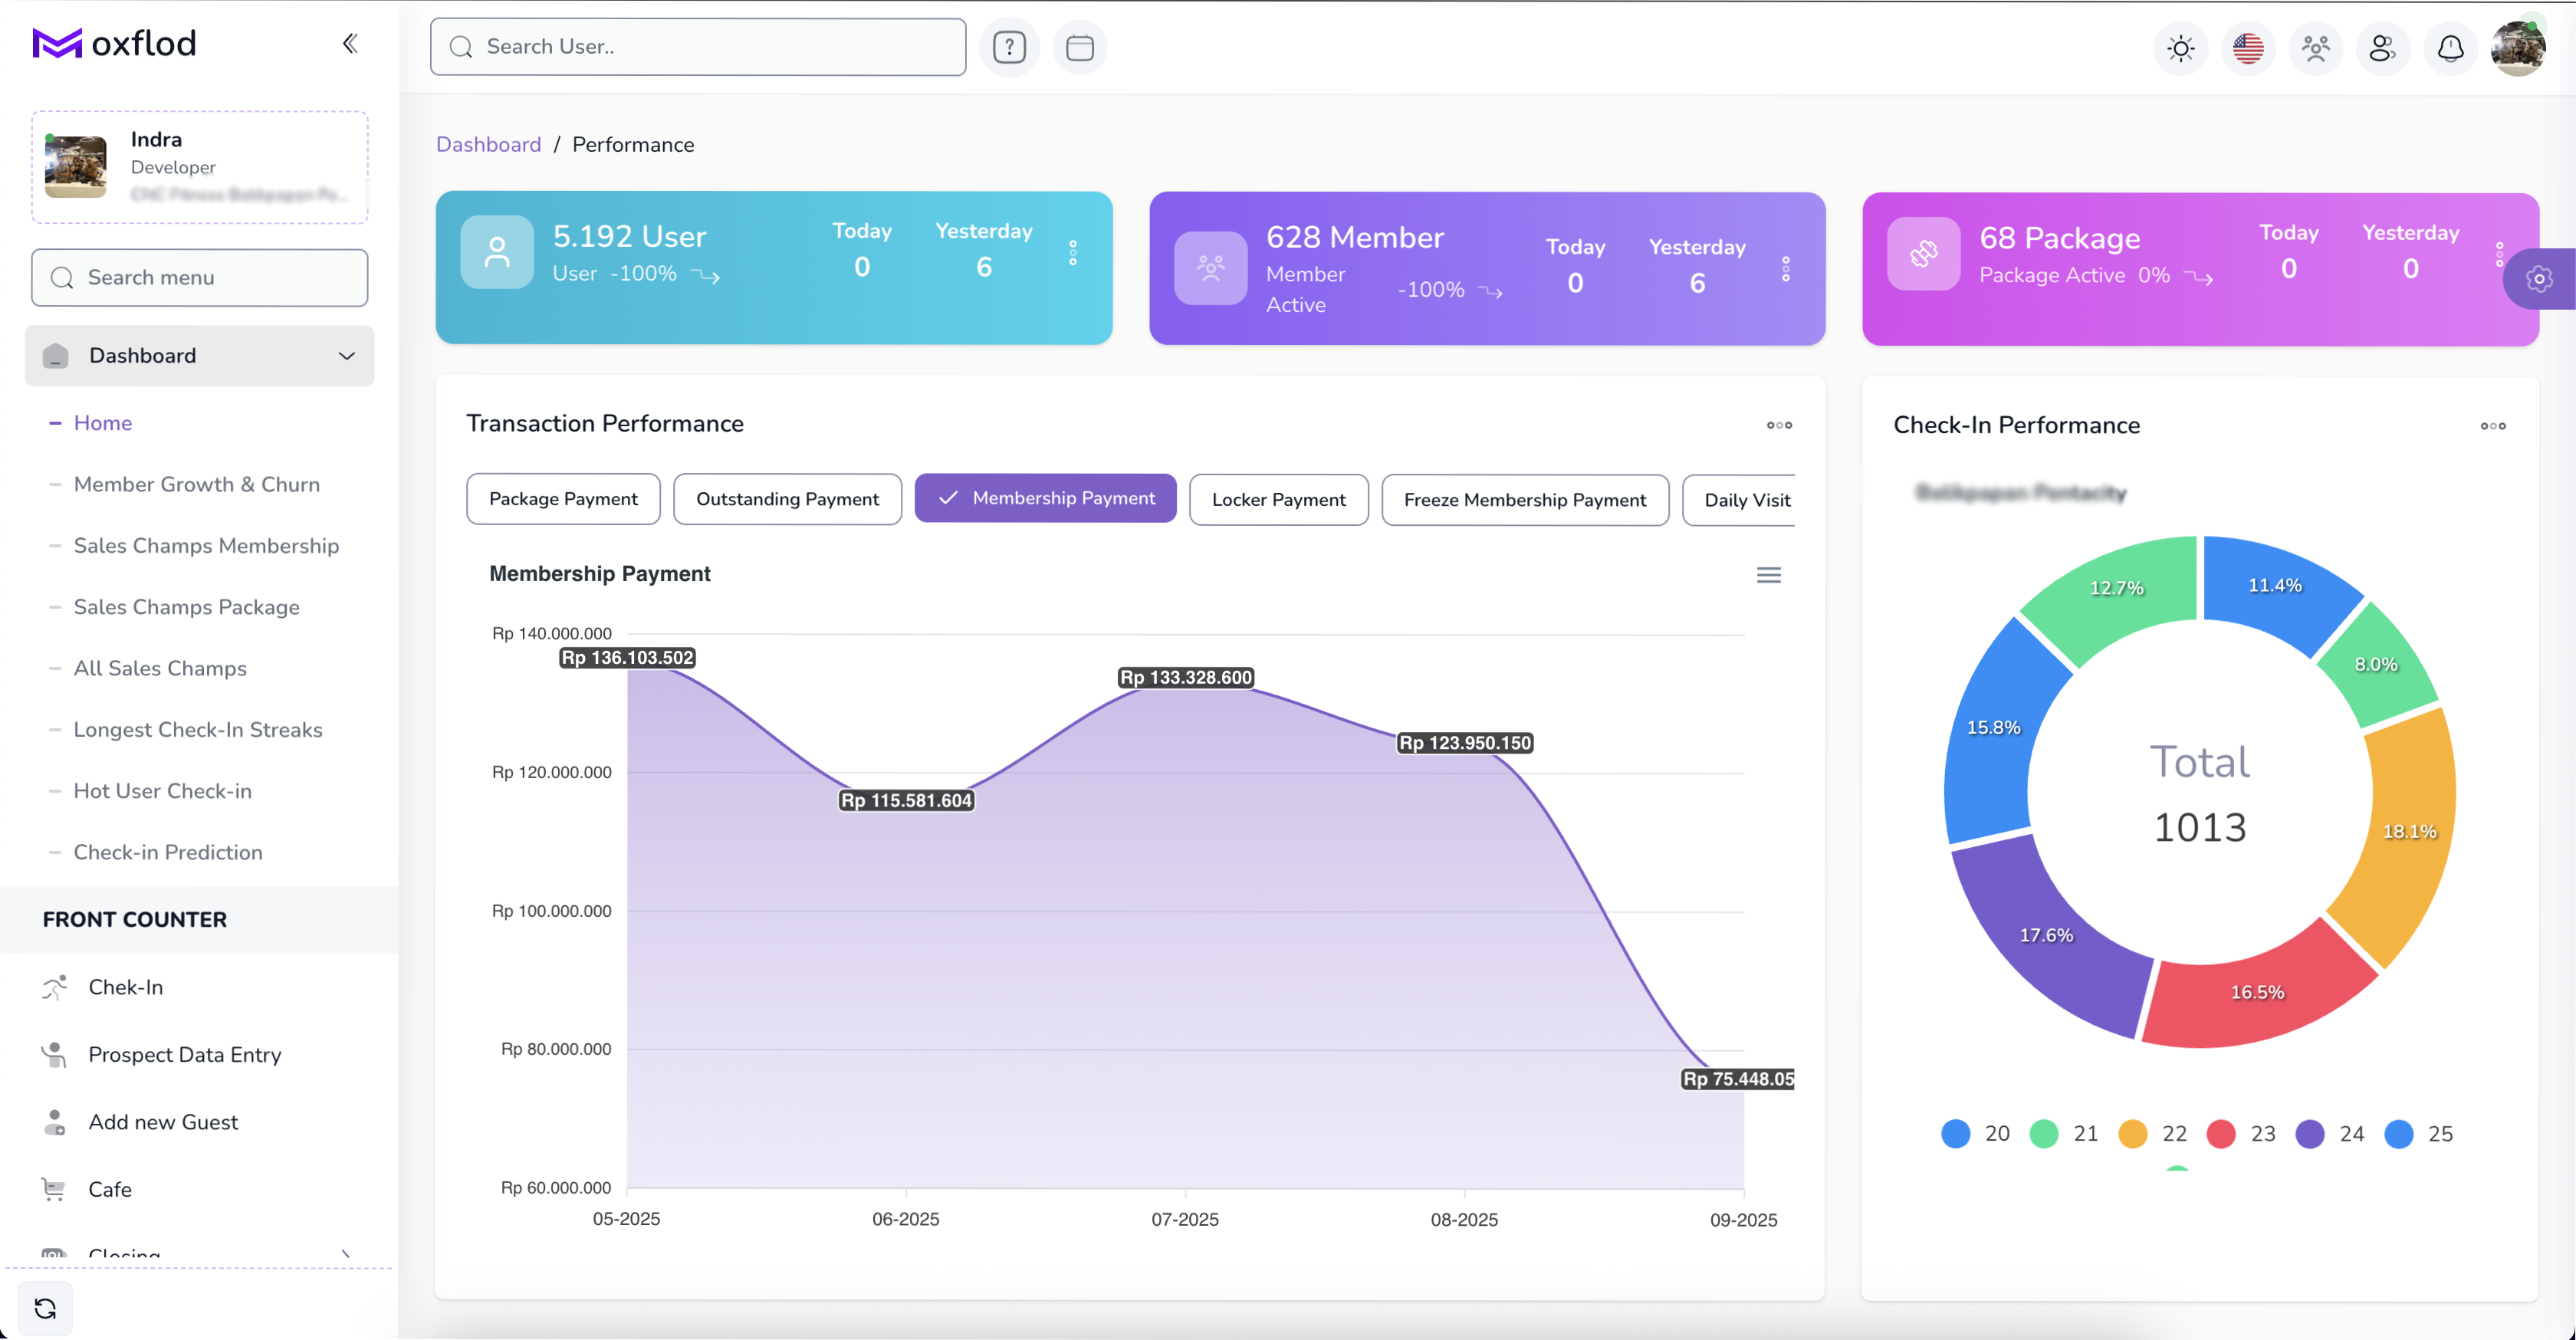Viewport: 2576px width, 1340px height.
Task: Click the Dashboard breadcrumb link
Action: click(x=488, y=144)
